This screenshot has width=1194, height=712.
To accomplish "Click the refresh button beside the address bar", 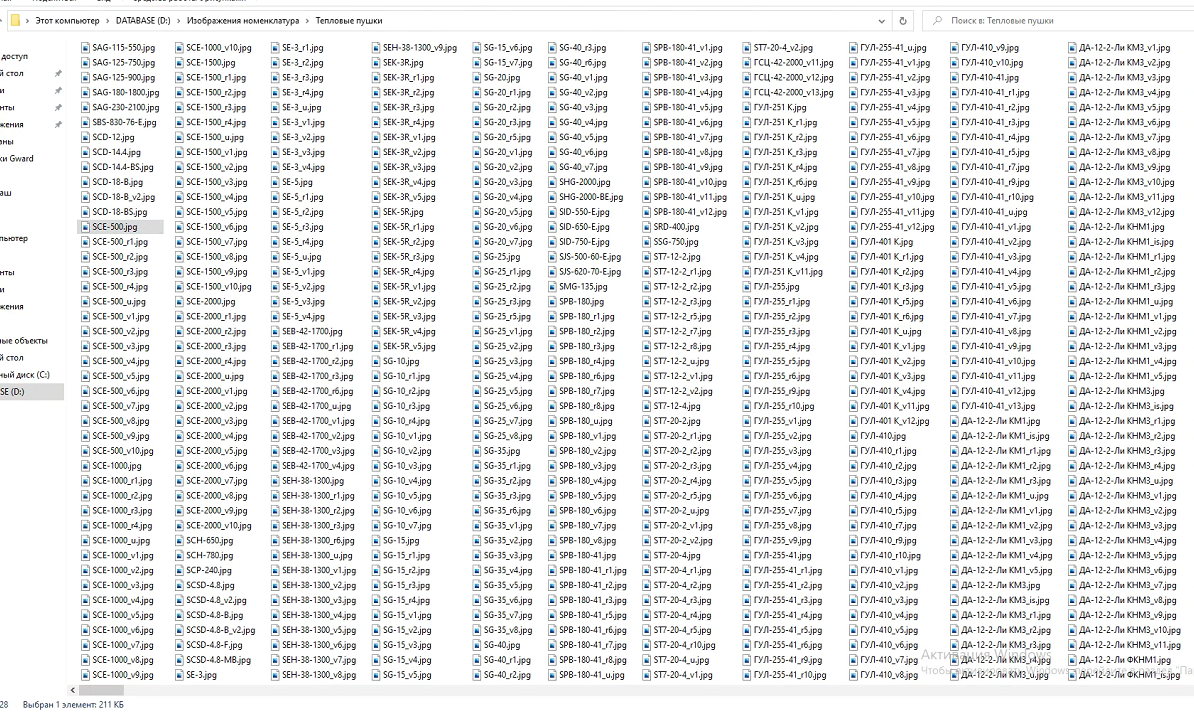I will (x=904, y=20).
